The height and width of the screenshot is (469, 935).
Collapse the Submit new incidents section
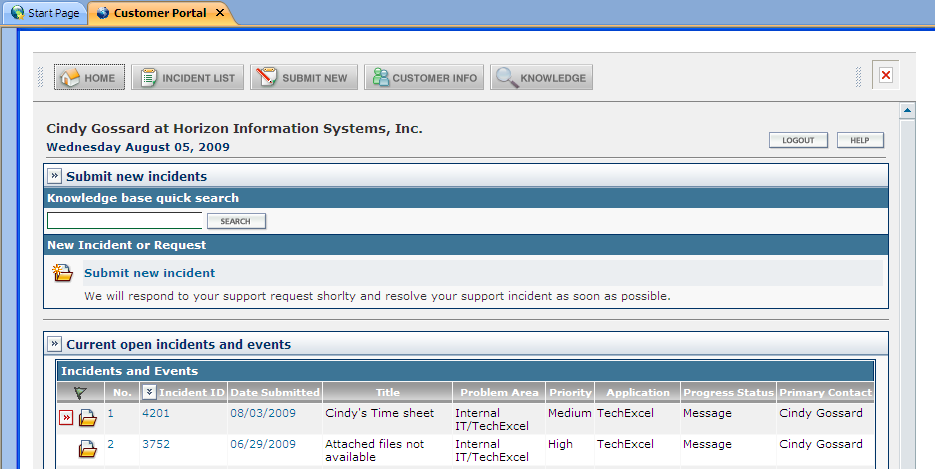click(55, 176)
